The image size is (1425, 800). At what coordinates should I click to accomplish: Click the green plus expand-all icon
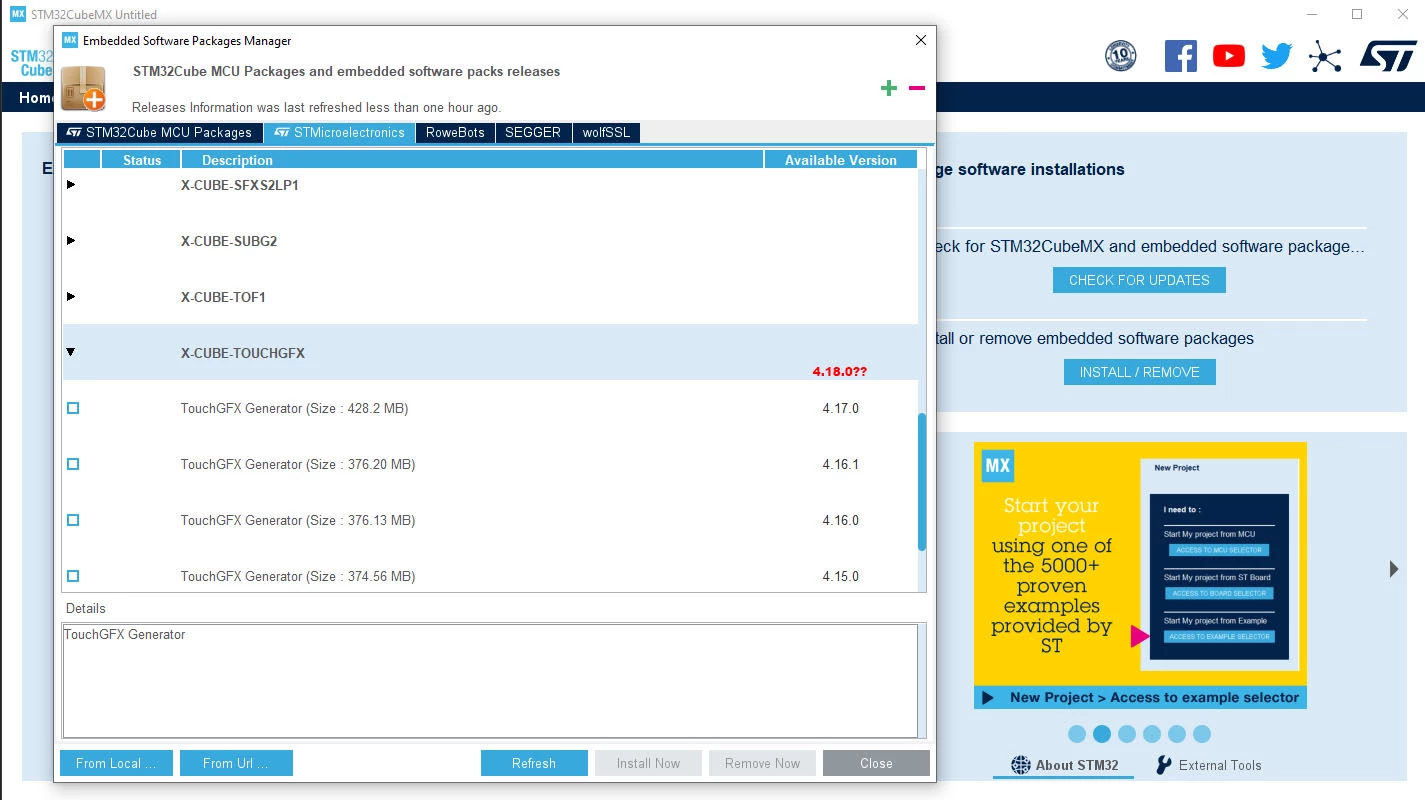[888, 88]
